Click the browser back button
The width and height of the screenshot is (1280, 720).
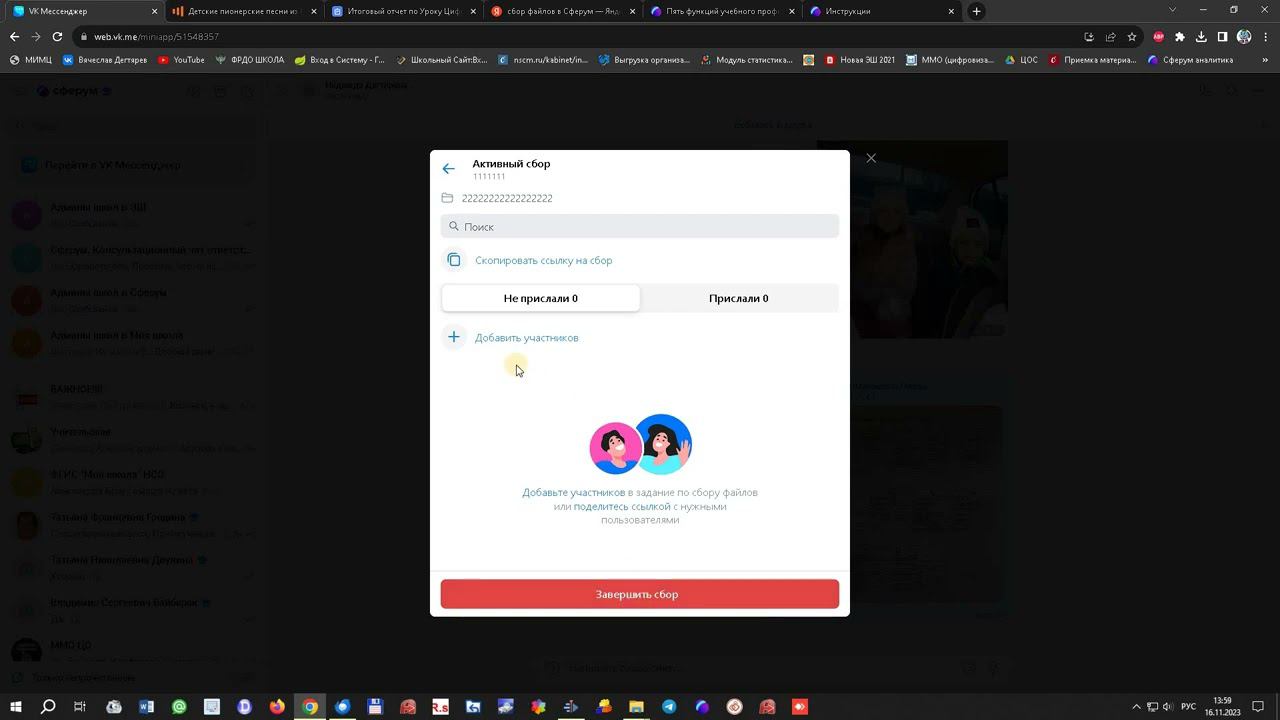tap(14, 37)
